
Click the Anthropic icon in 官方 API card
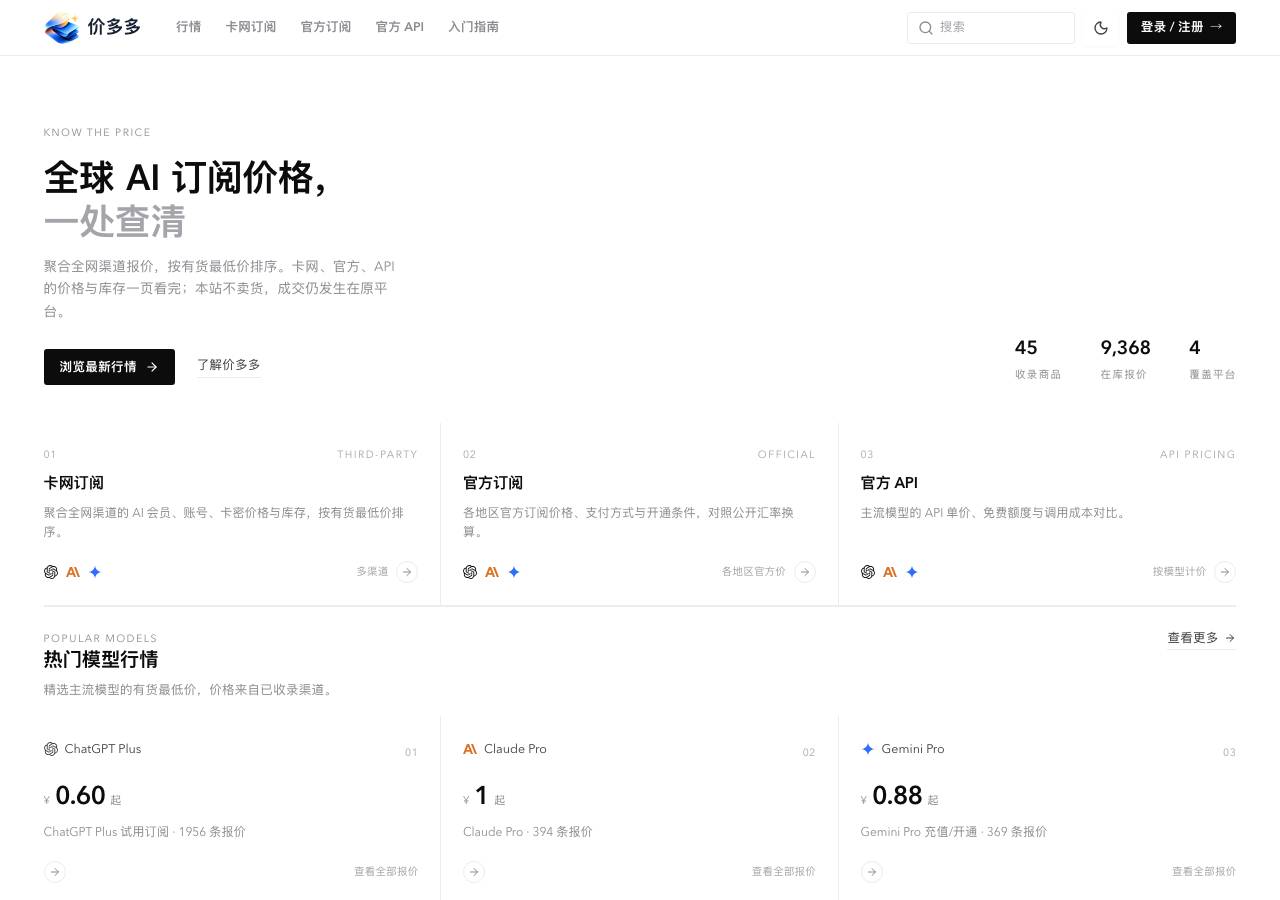click(890, 572)
